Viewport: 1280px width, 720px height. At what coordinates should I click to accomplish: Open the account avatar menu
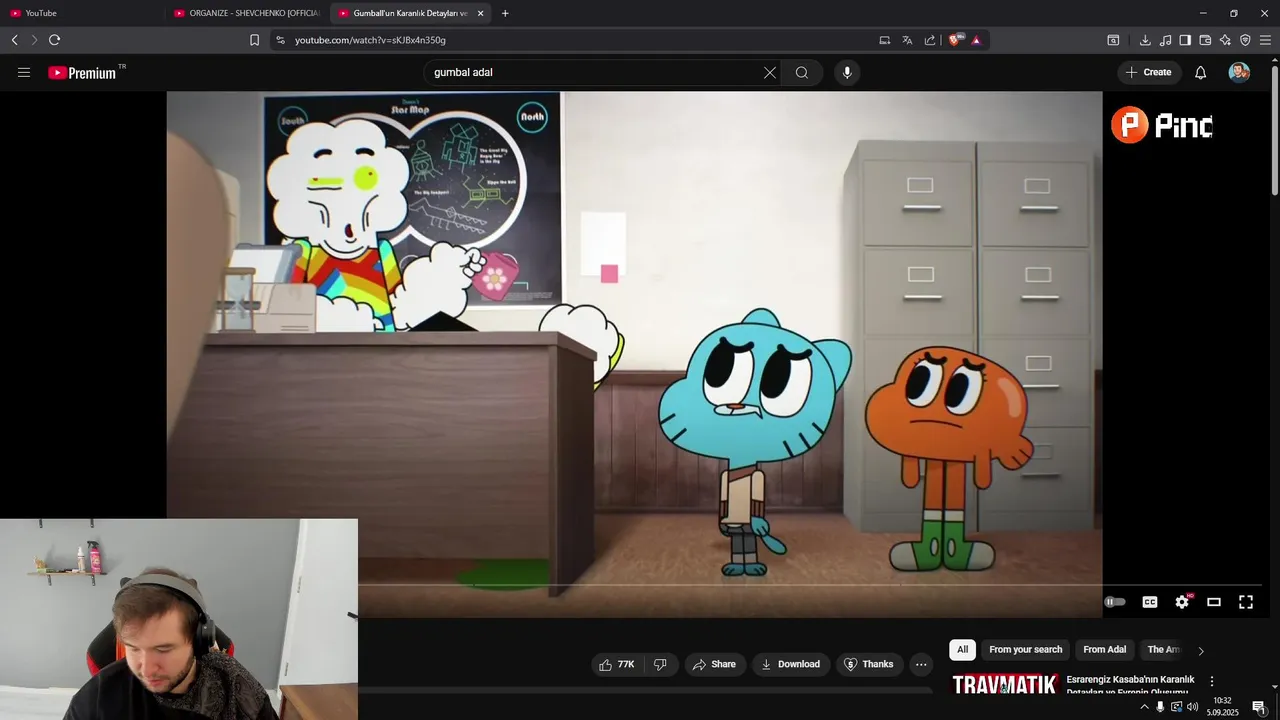pos(1239,72)
